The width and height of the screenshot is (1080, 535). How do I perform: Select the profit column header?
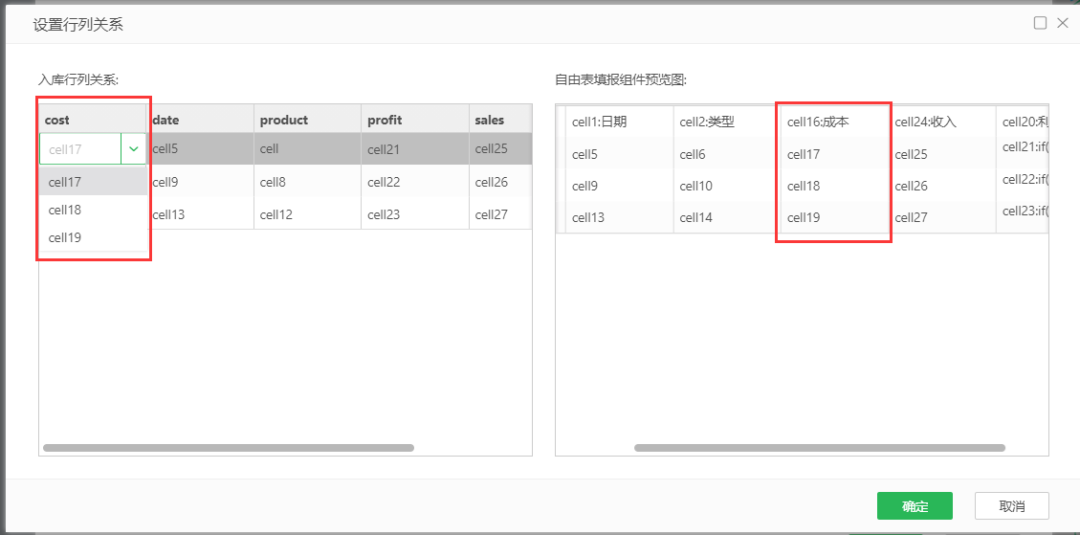[x=415, y=120]
